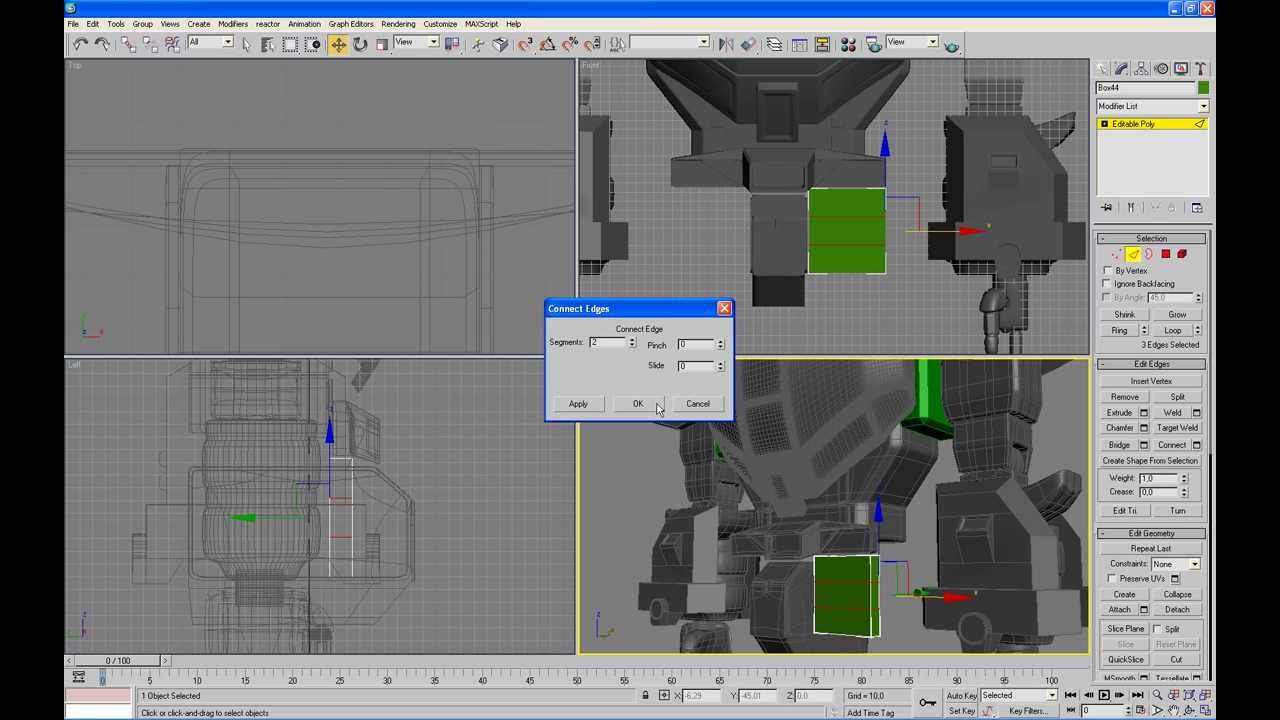Click the object color swatch beside Box44
Viewport: 1280px width, 720px height.
tap(1203, 88)
